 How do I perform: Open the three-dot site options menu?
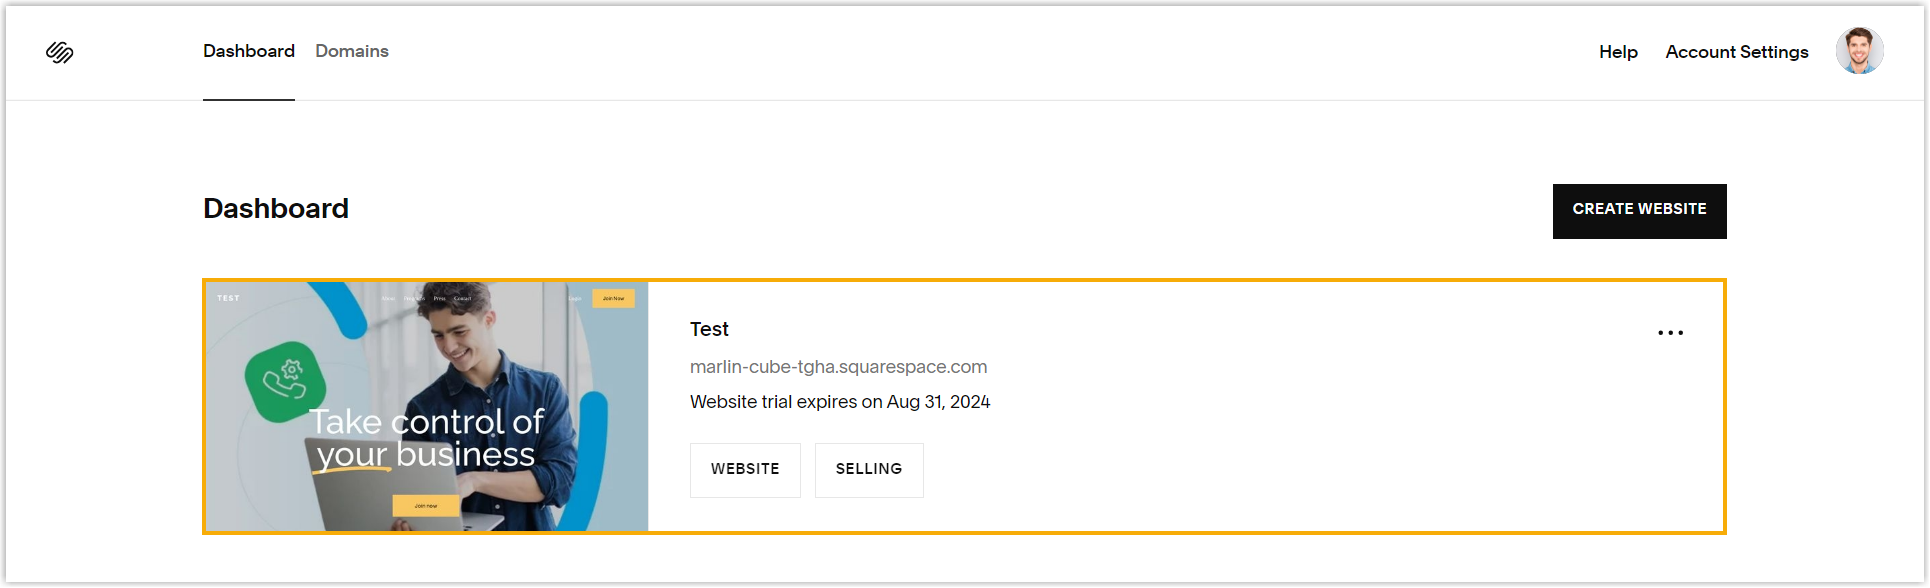pos(1670,333)
